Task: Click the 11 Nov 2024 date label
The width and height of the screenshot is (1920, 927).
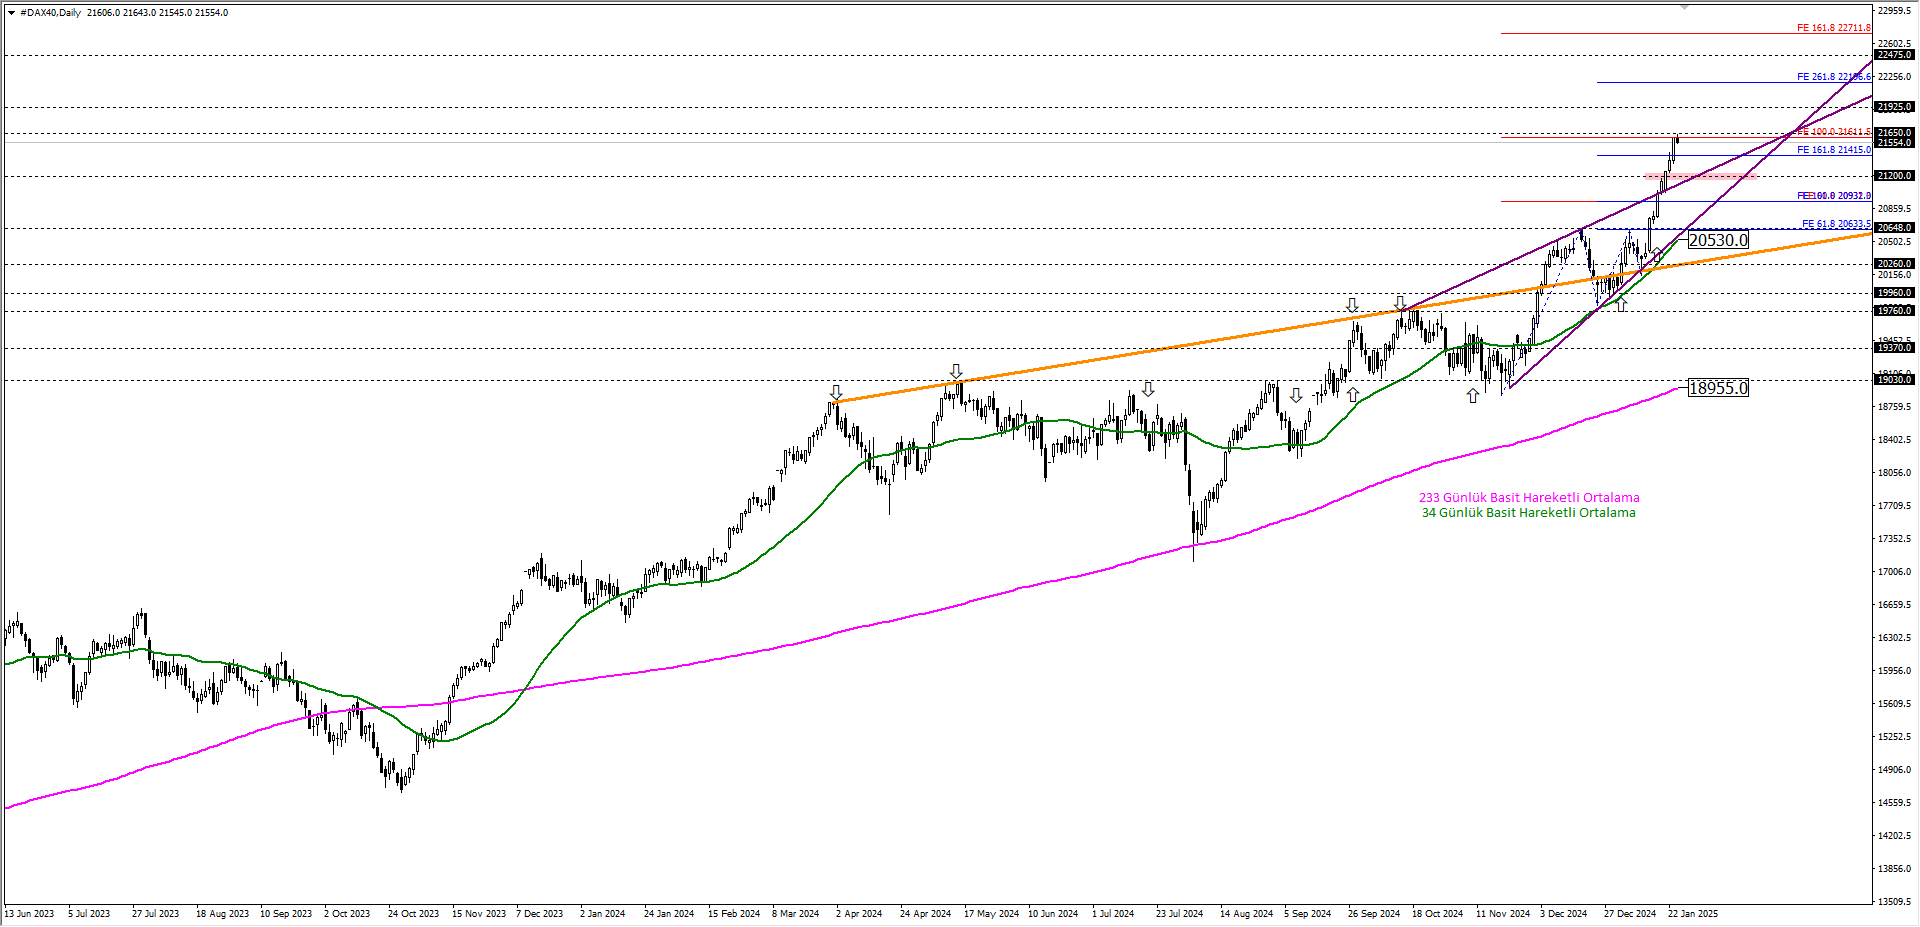Action: pyautogui.click(x=1503, y=914)
